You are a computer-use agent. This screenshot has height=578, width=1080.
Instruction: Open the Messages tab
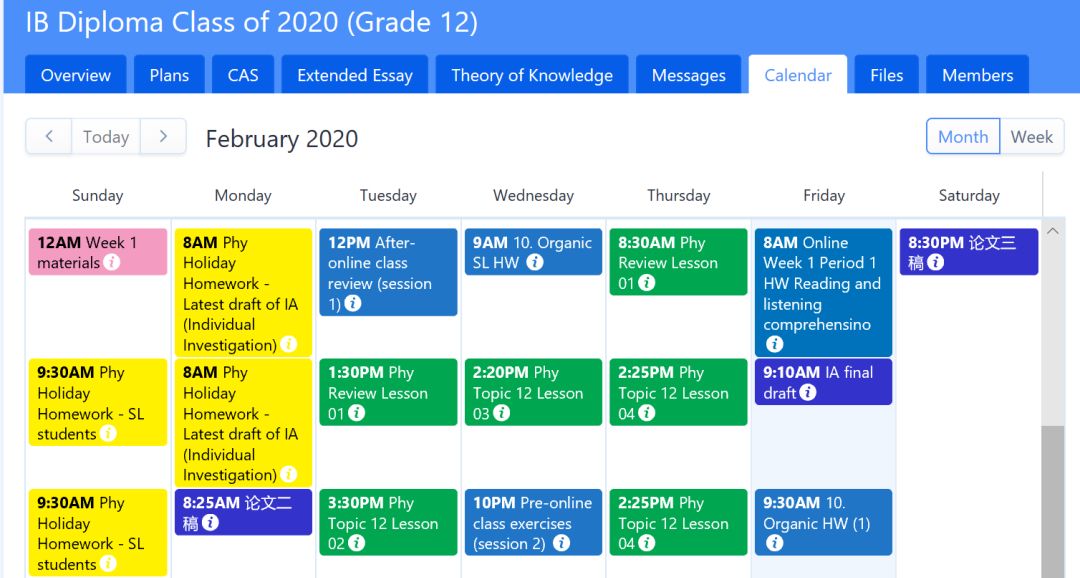(688, 75)
